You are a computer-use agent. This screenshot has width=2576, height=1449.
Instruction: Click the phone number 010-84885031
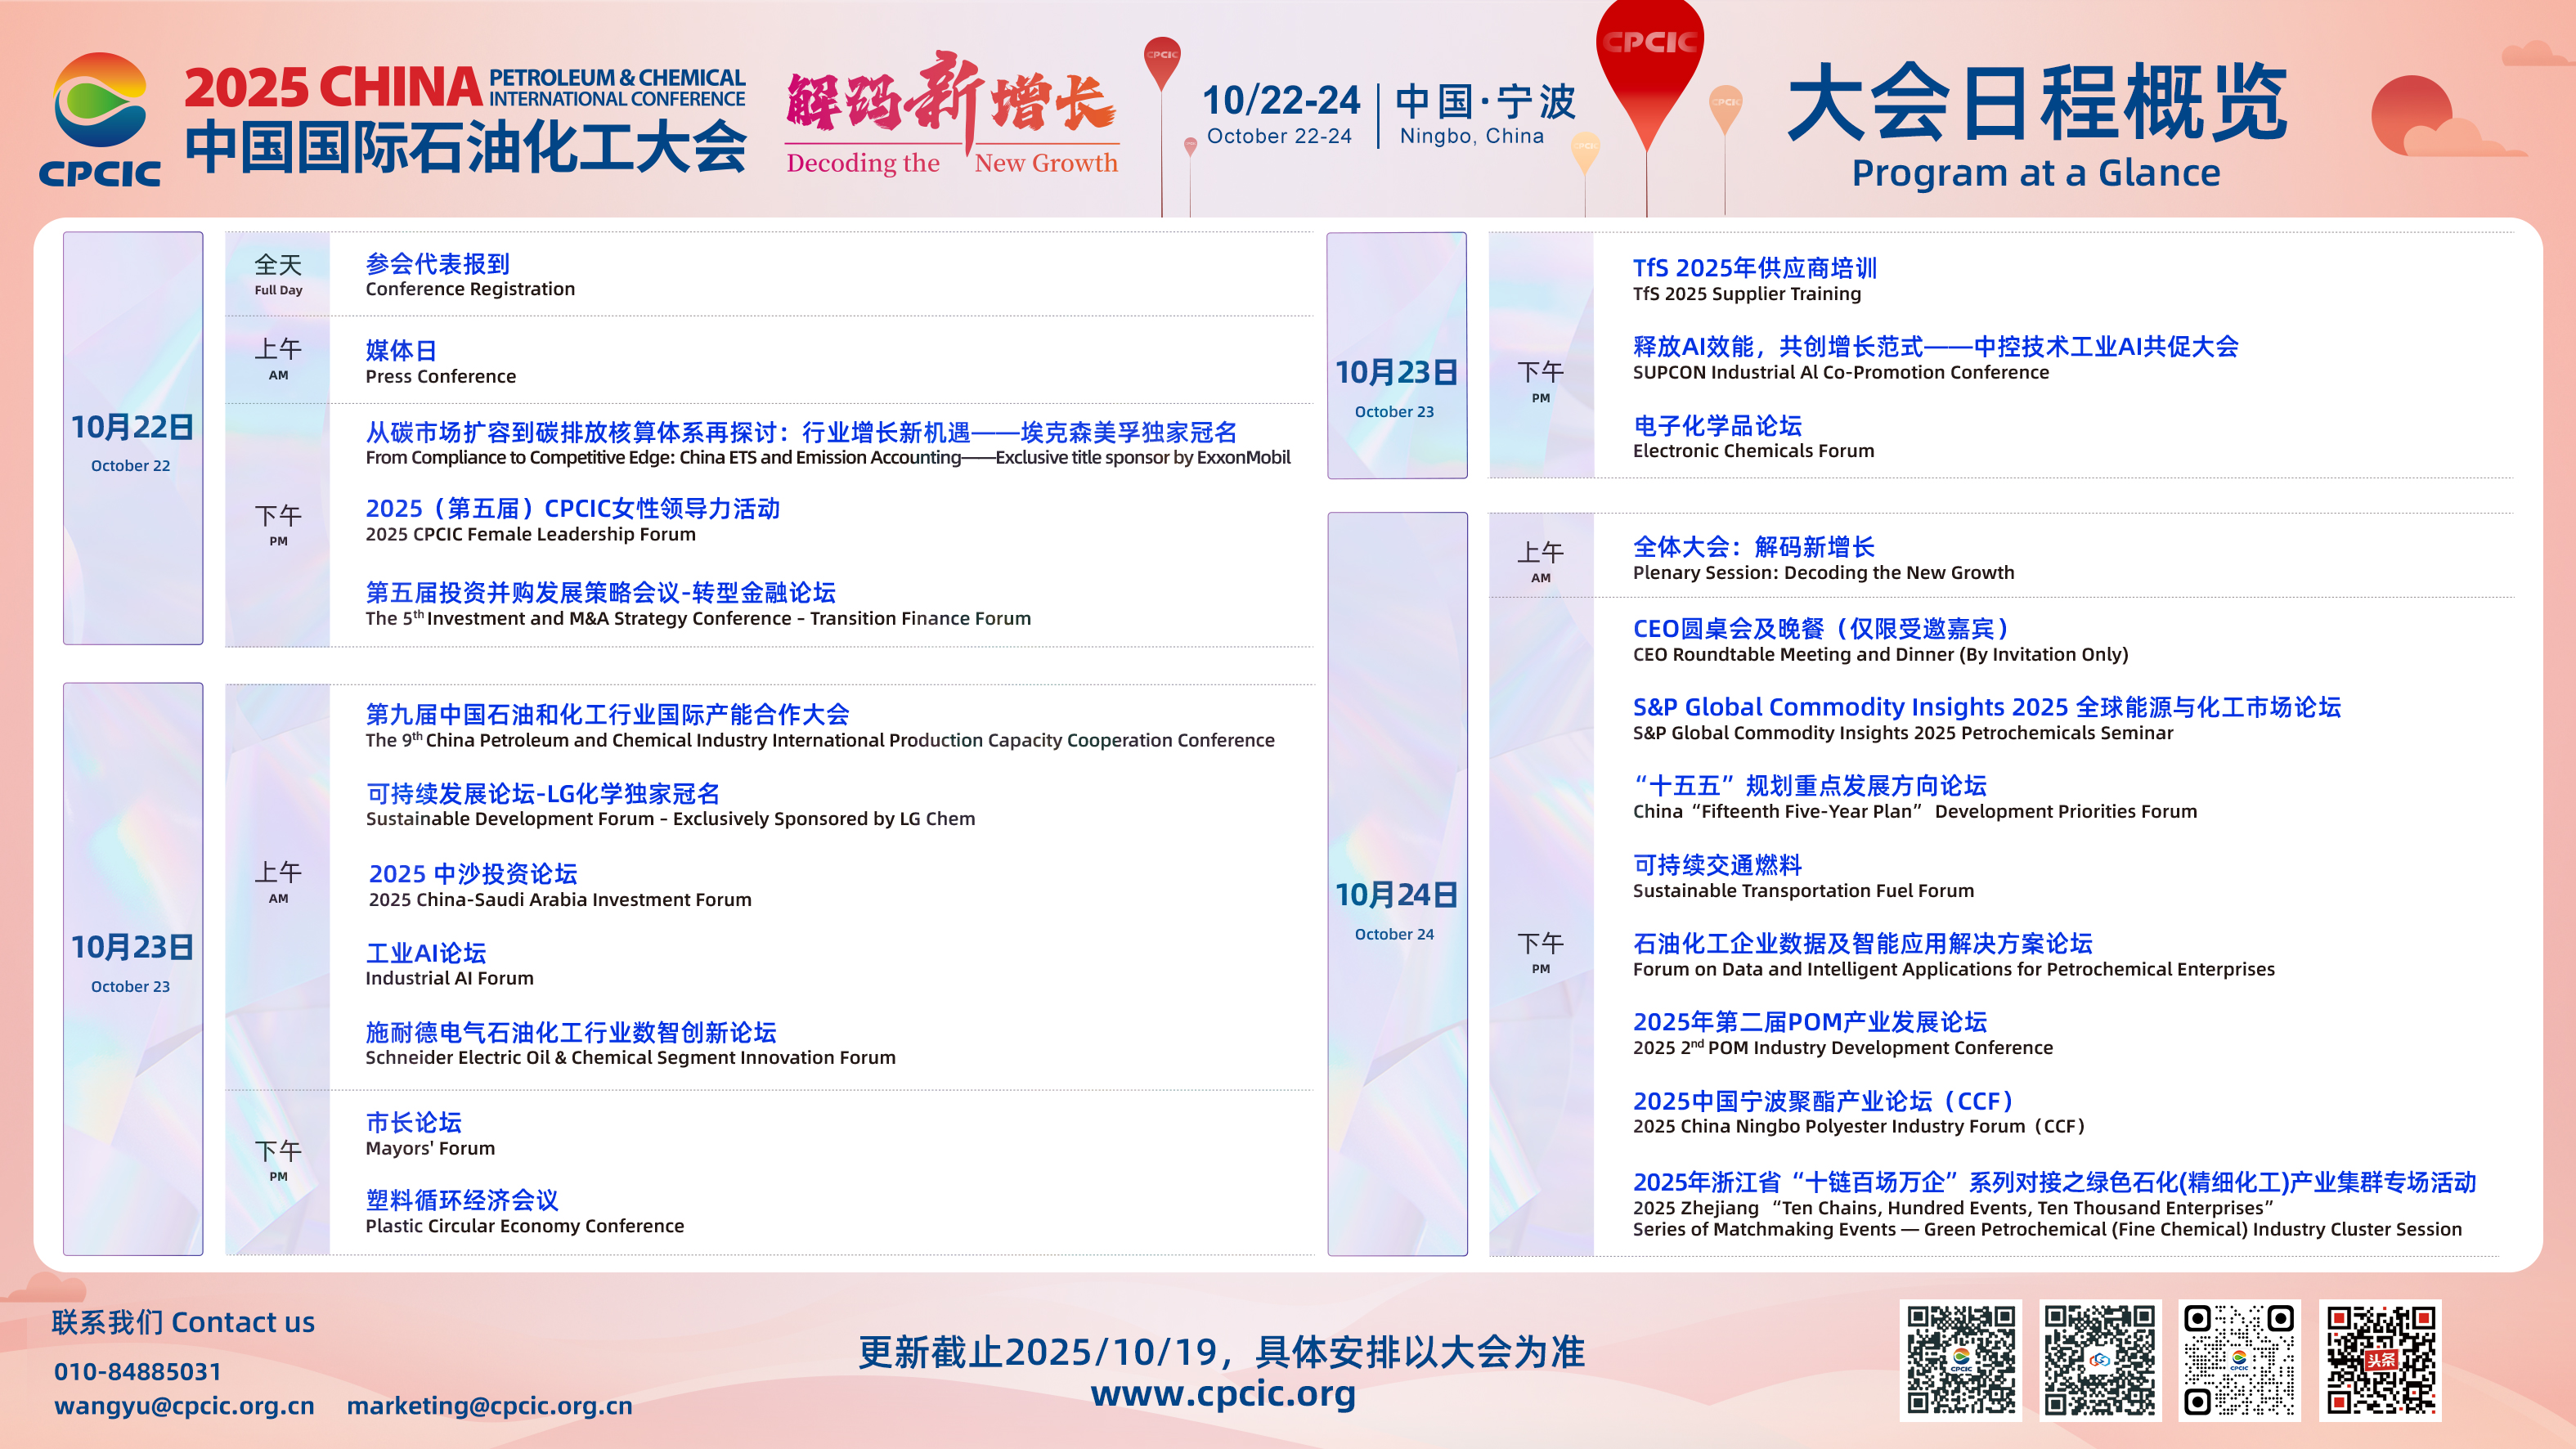pyautogui.click(x=138, y=1371)
